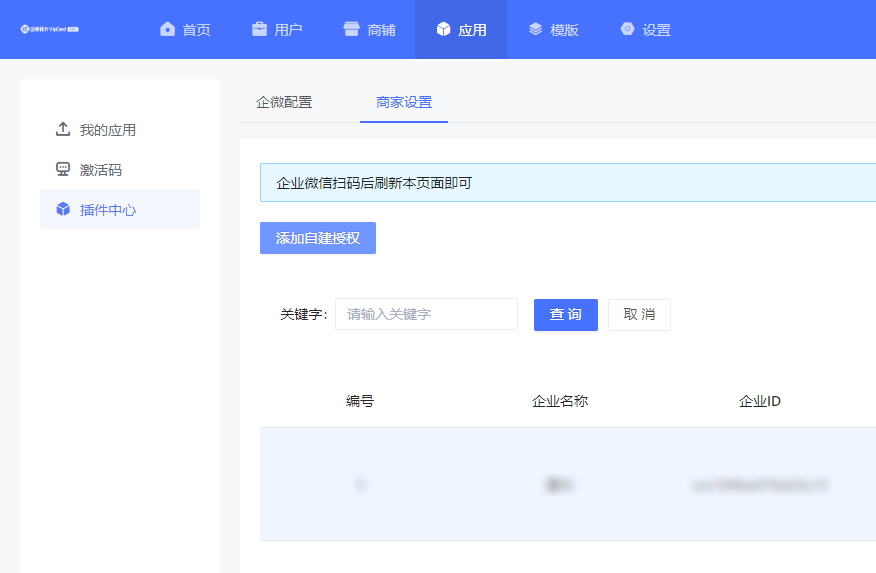Screen dimensions: 876x573
Task: Open the 模版 navigation item
Action: click(x=553, y=30)
